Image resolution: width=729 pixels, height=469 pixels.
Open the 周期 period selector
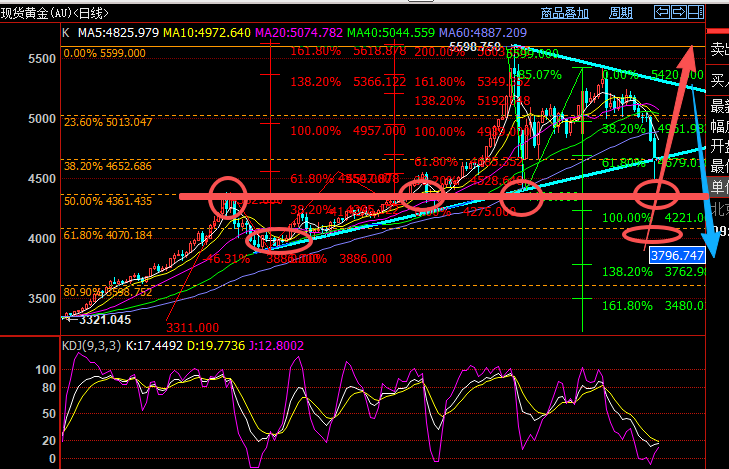621,13
